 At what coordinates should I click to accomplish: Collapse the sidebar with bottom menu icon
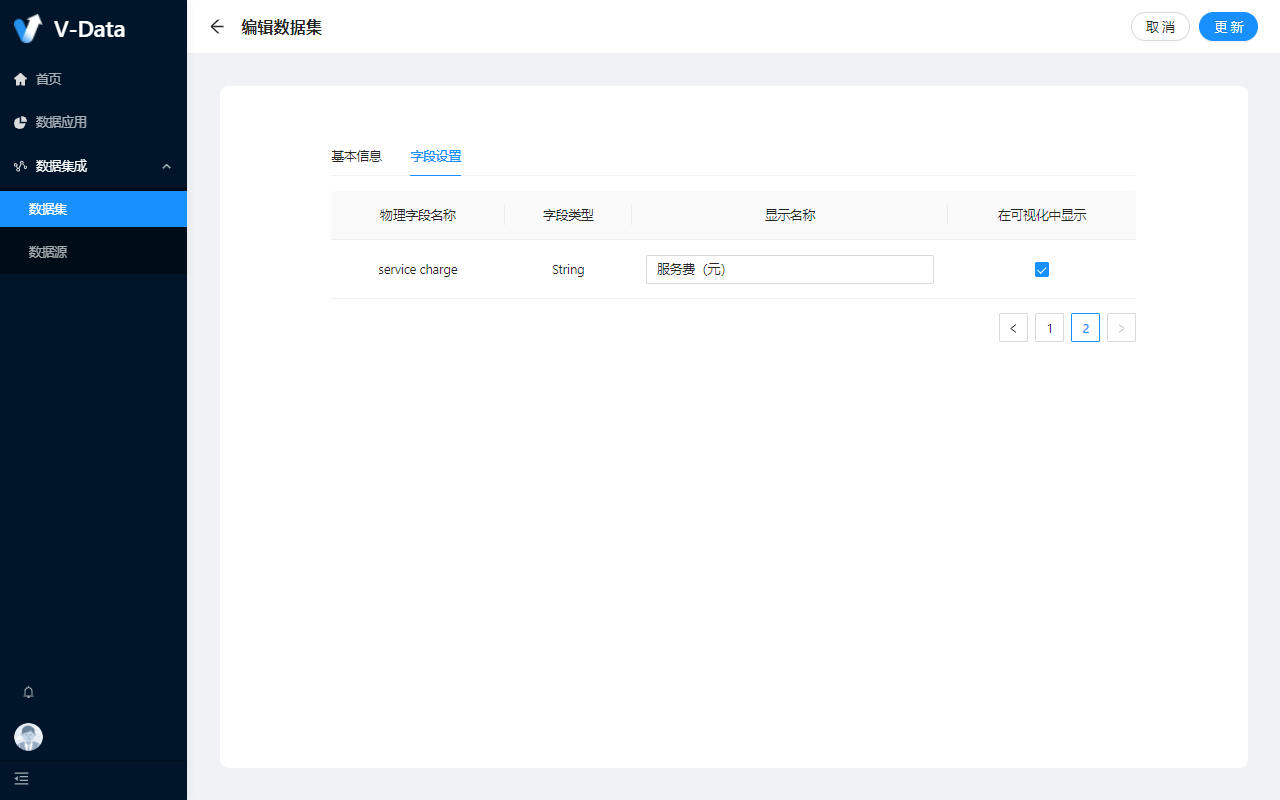pos(22,778)
